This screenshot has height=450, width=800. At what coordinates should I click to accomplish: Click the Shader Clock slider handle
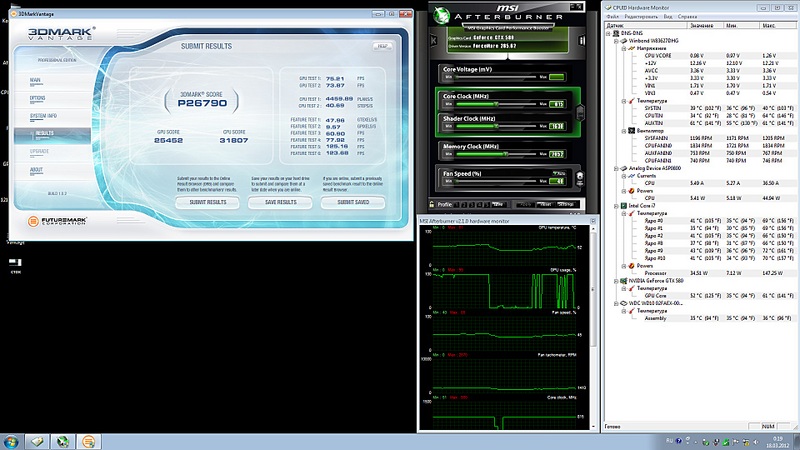tap(495, 126)
